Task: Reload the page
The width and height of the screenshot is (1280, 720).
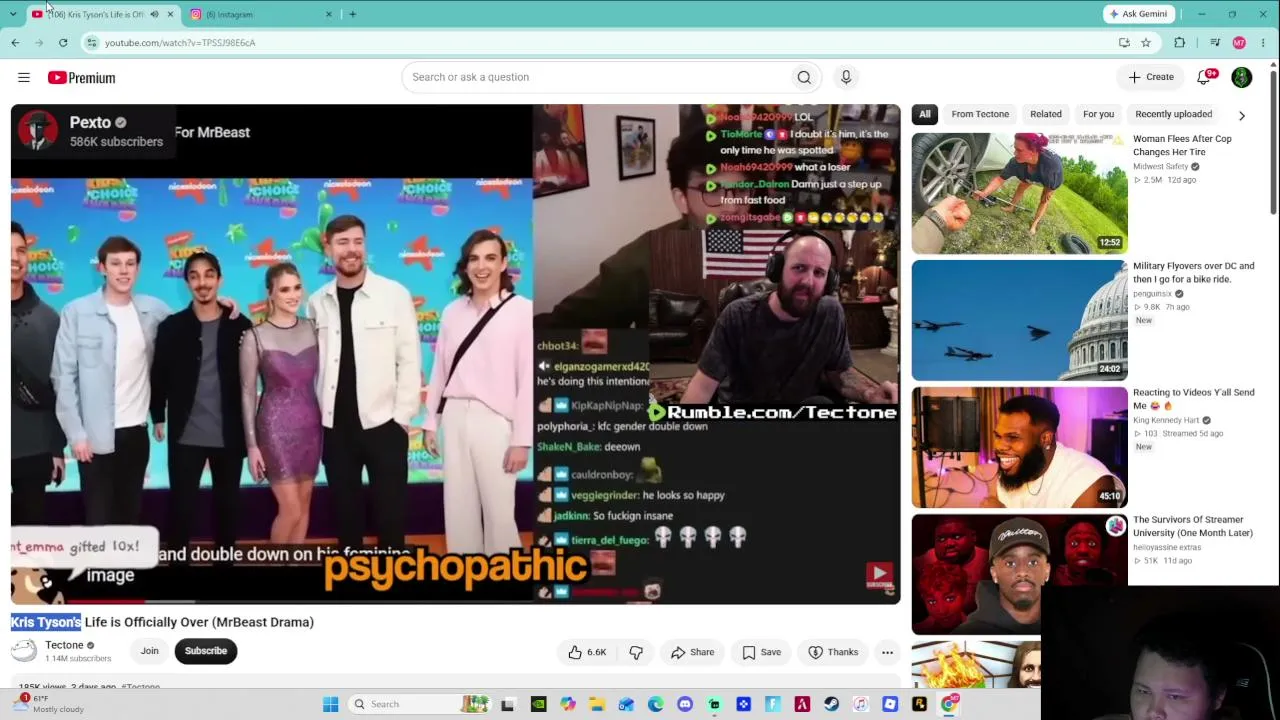Action: click(x=63, y=43)
